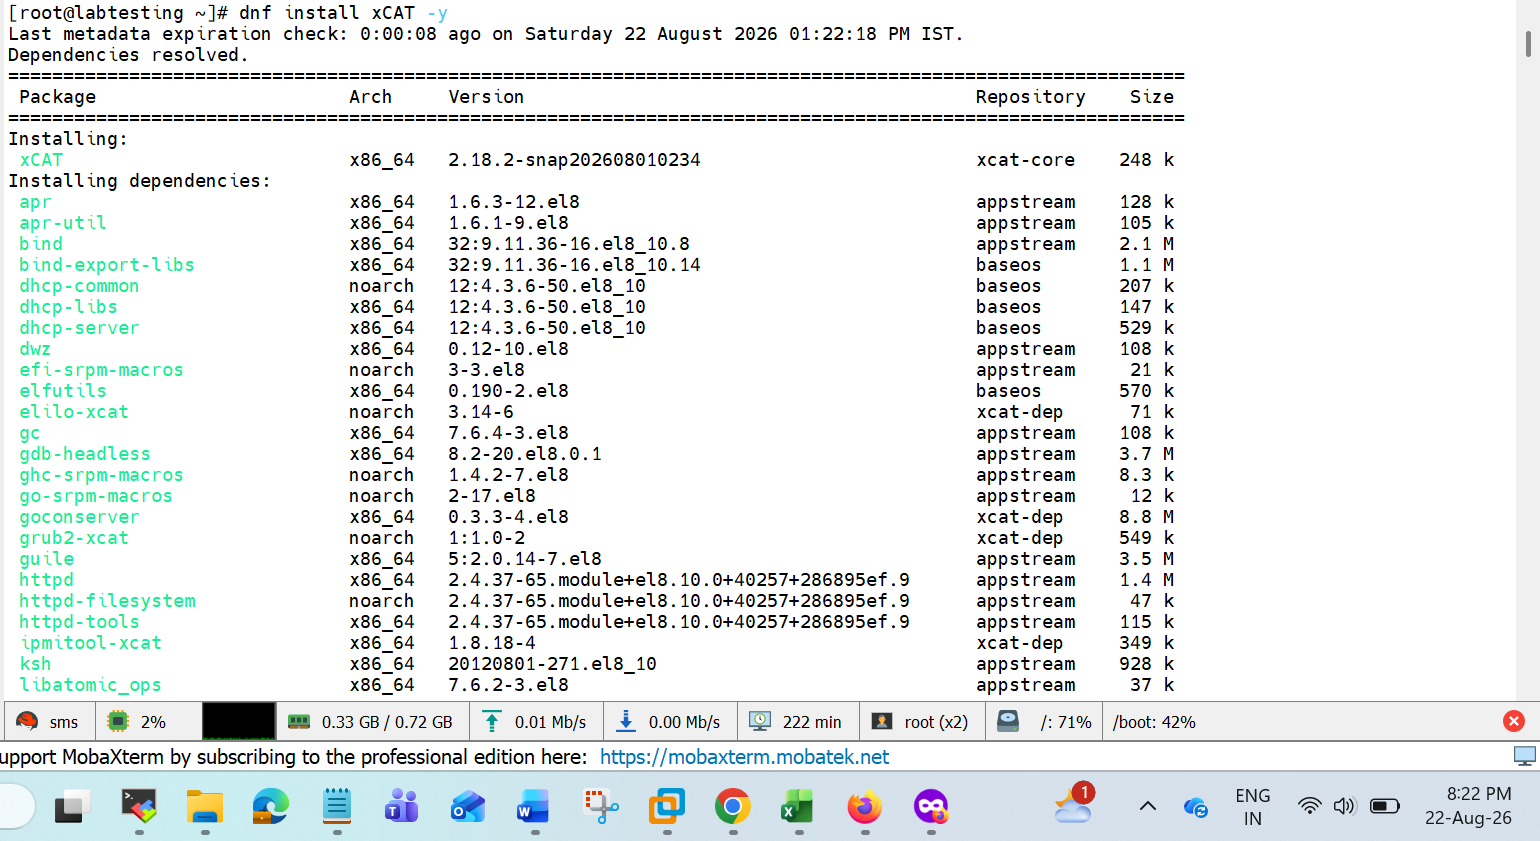Click the 'httpd-filesystem' package name
1540x841 pixels.
[x=107, y=601]
